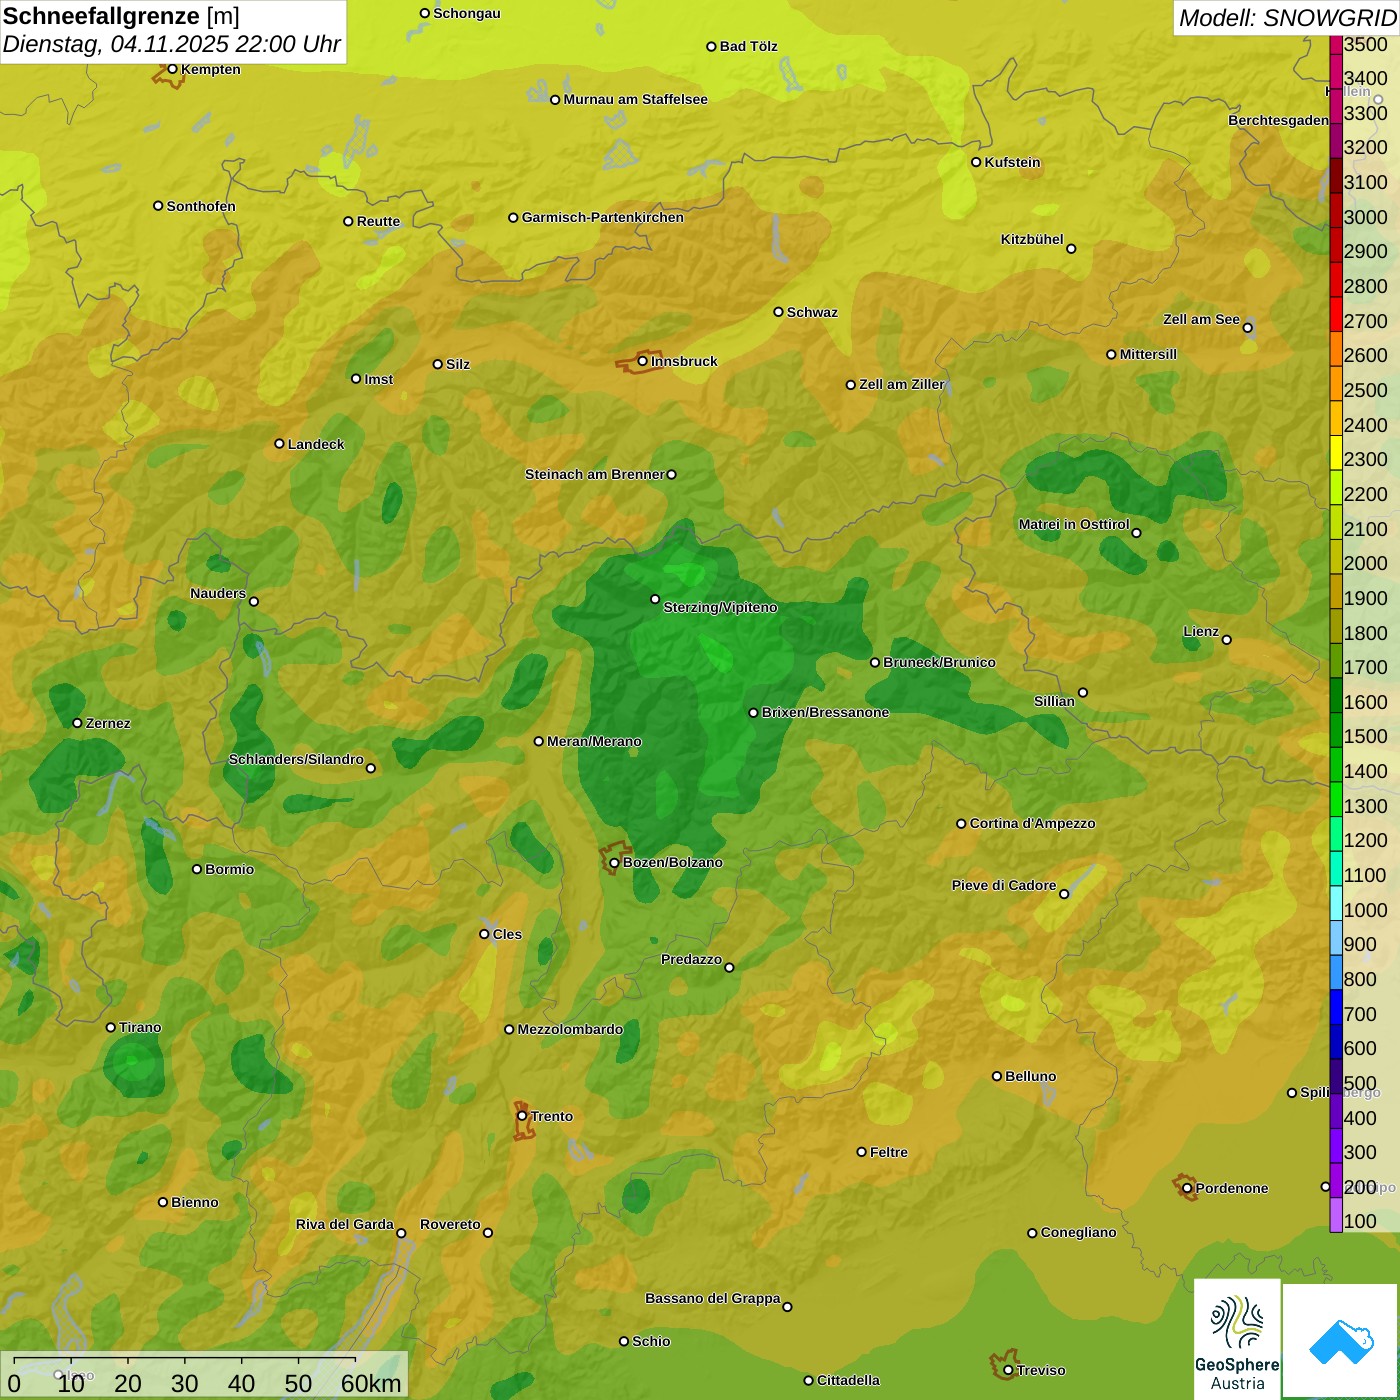Click the Kempten city marker
This screenshot has width=1400, height=1400.
pos(172,69)
